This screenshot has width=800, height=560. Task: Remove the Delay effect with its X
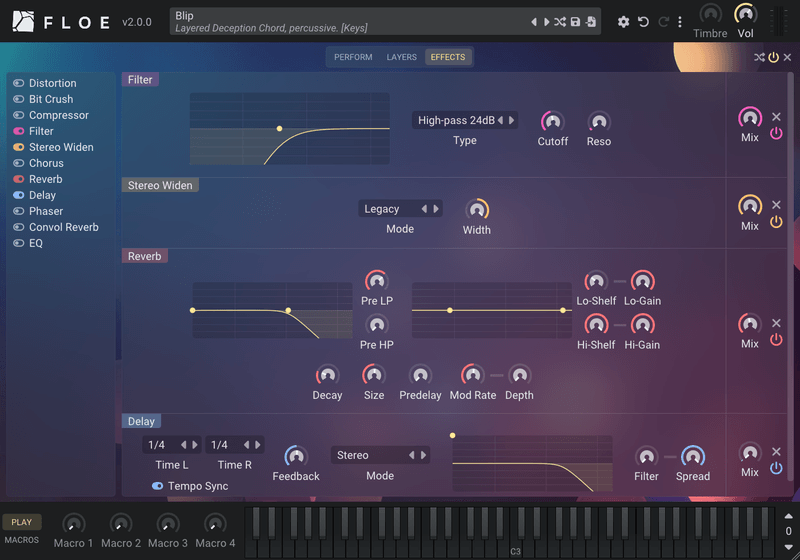click(x=776, y=451)
